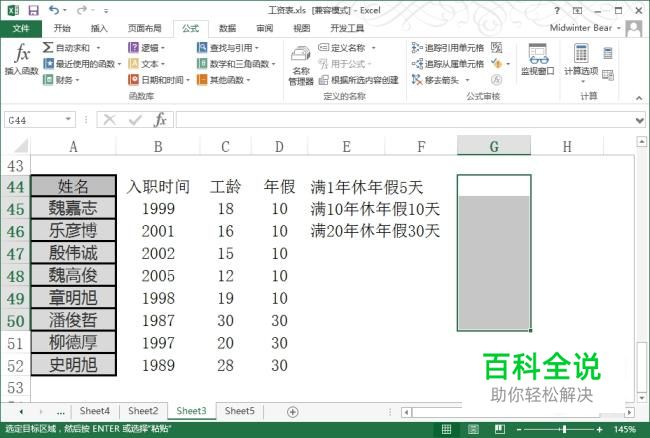650x438 pixels.
Task: Open Lookup & Reference (查找与引用) functions
Action: point(228,48)
